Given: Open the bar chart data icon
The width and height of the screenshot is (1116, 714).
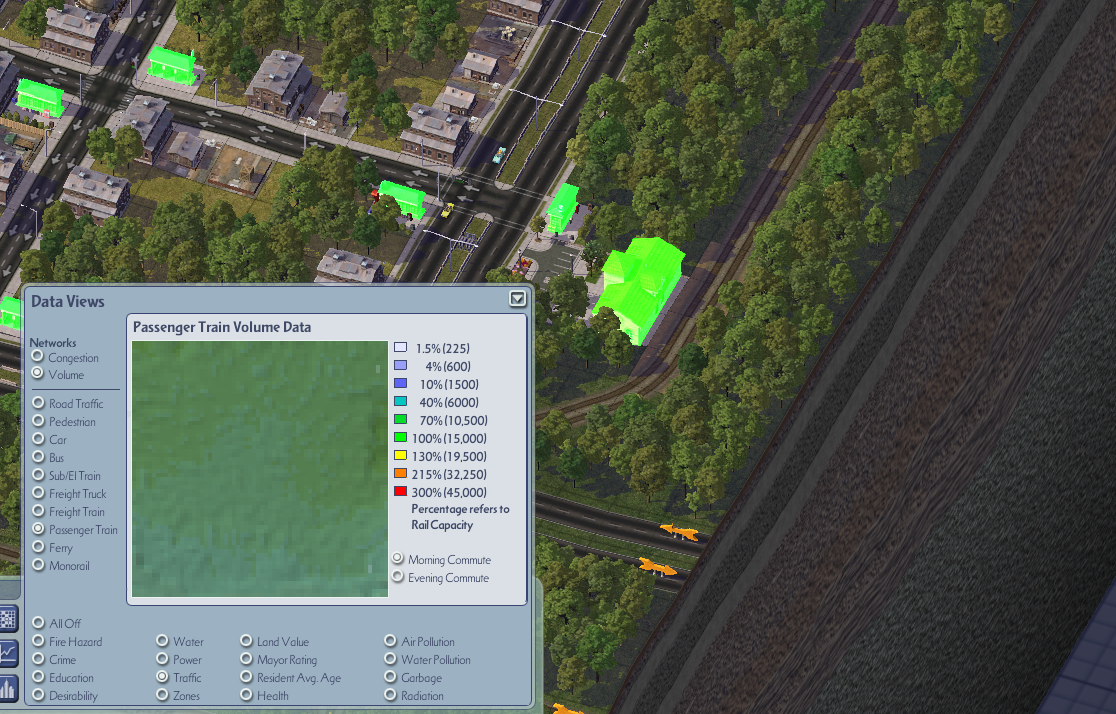Looking at the screenshot, I should (9, 688).
